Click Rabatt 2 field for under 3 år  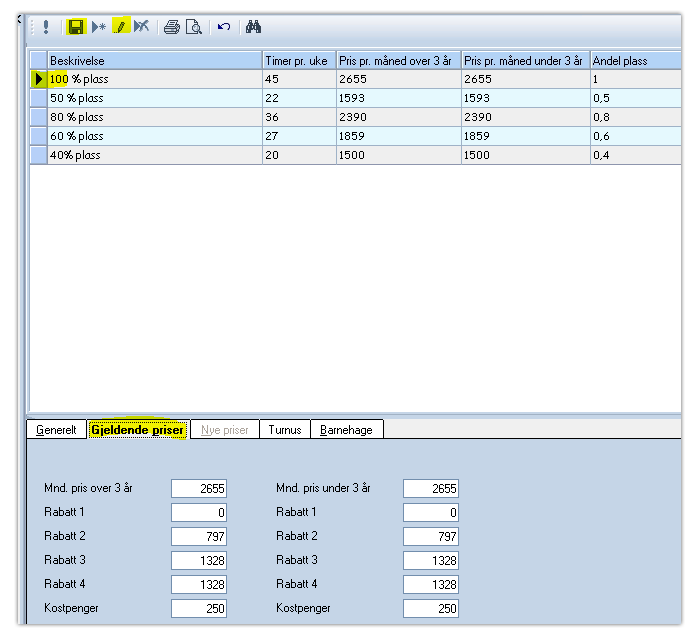431,536
